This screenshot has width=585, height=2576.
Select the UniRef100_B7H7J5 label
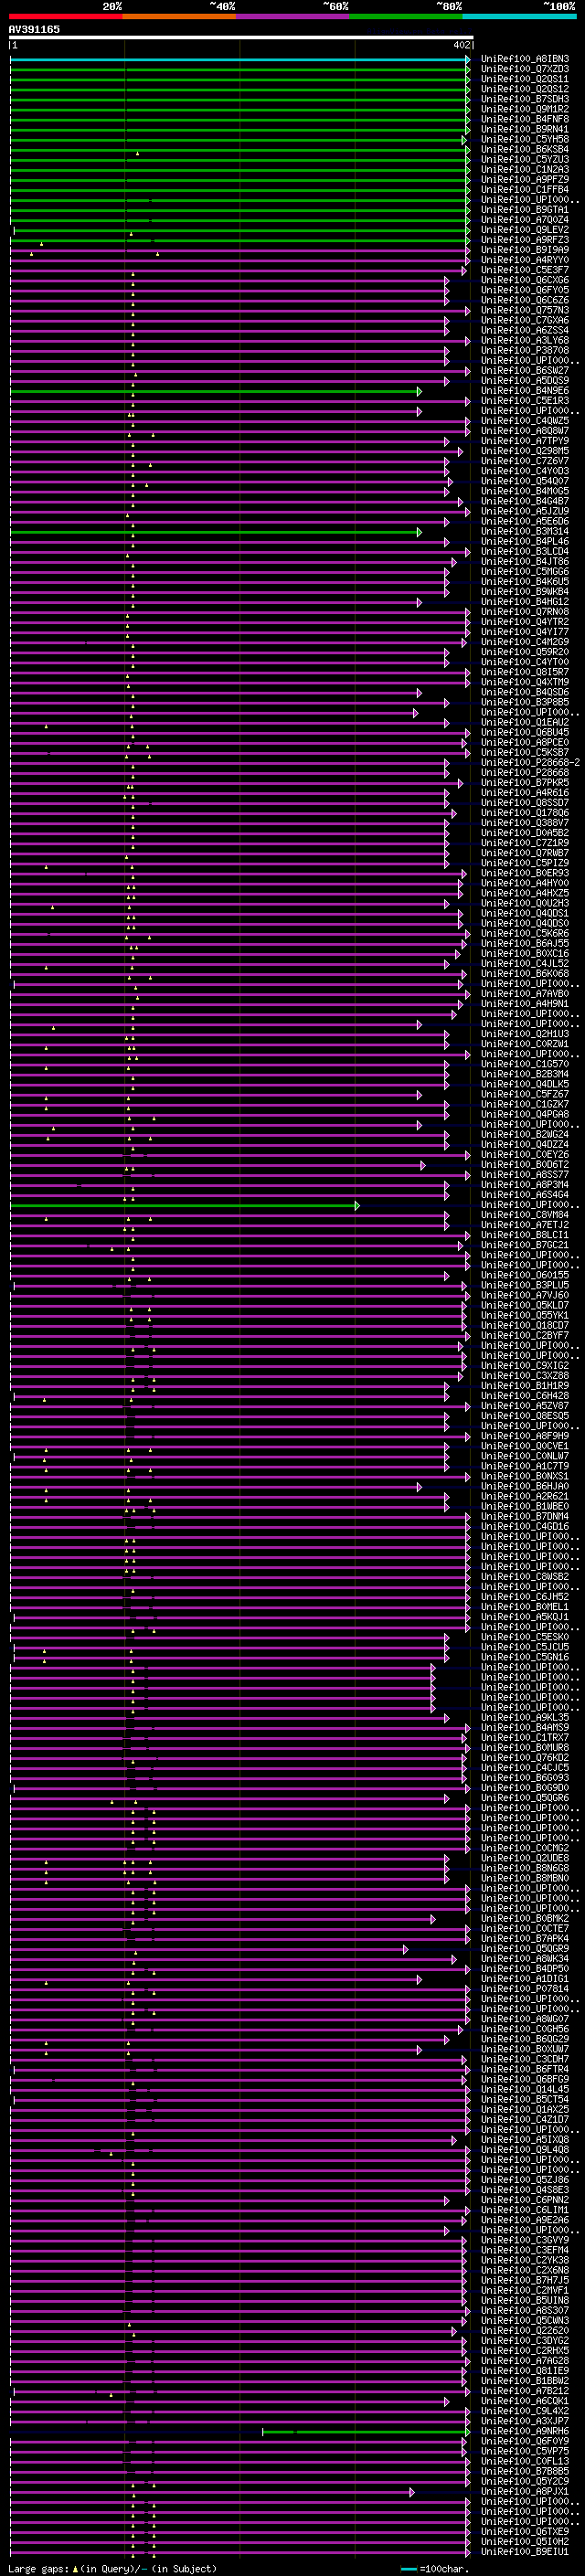(x=525, y=2280)
